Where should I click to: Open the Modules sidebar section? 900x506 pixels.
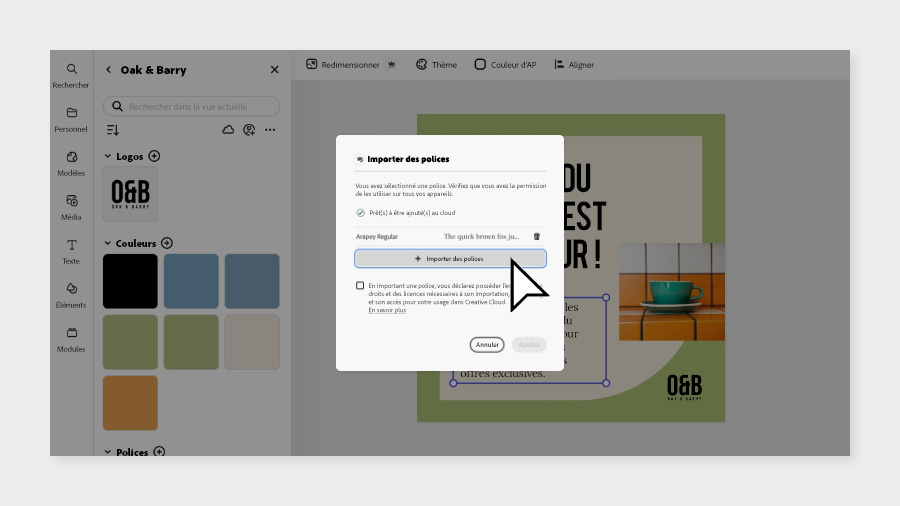pos(71,340)
